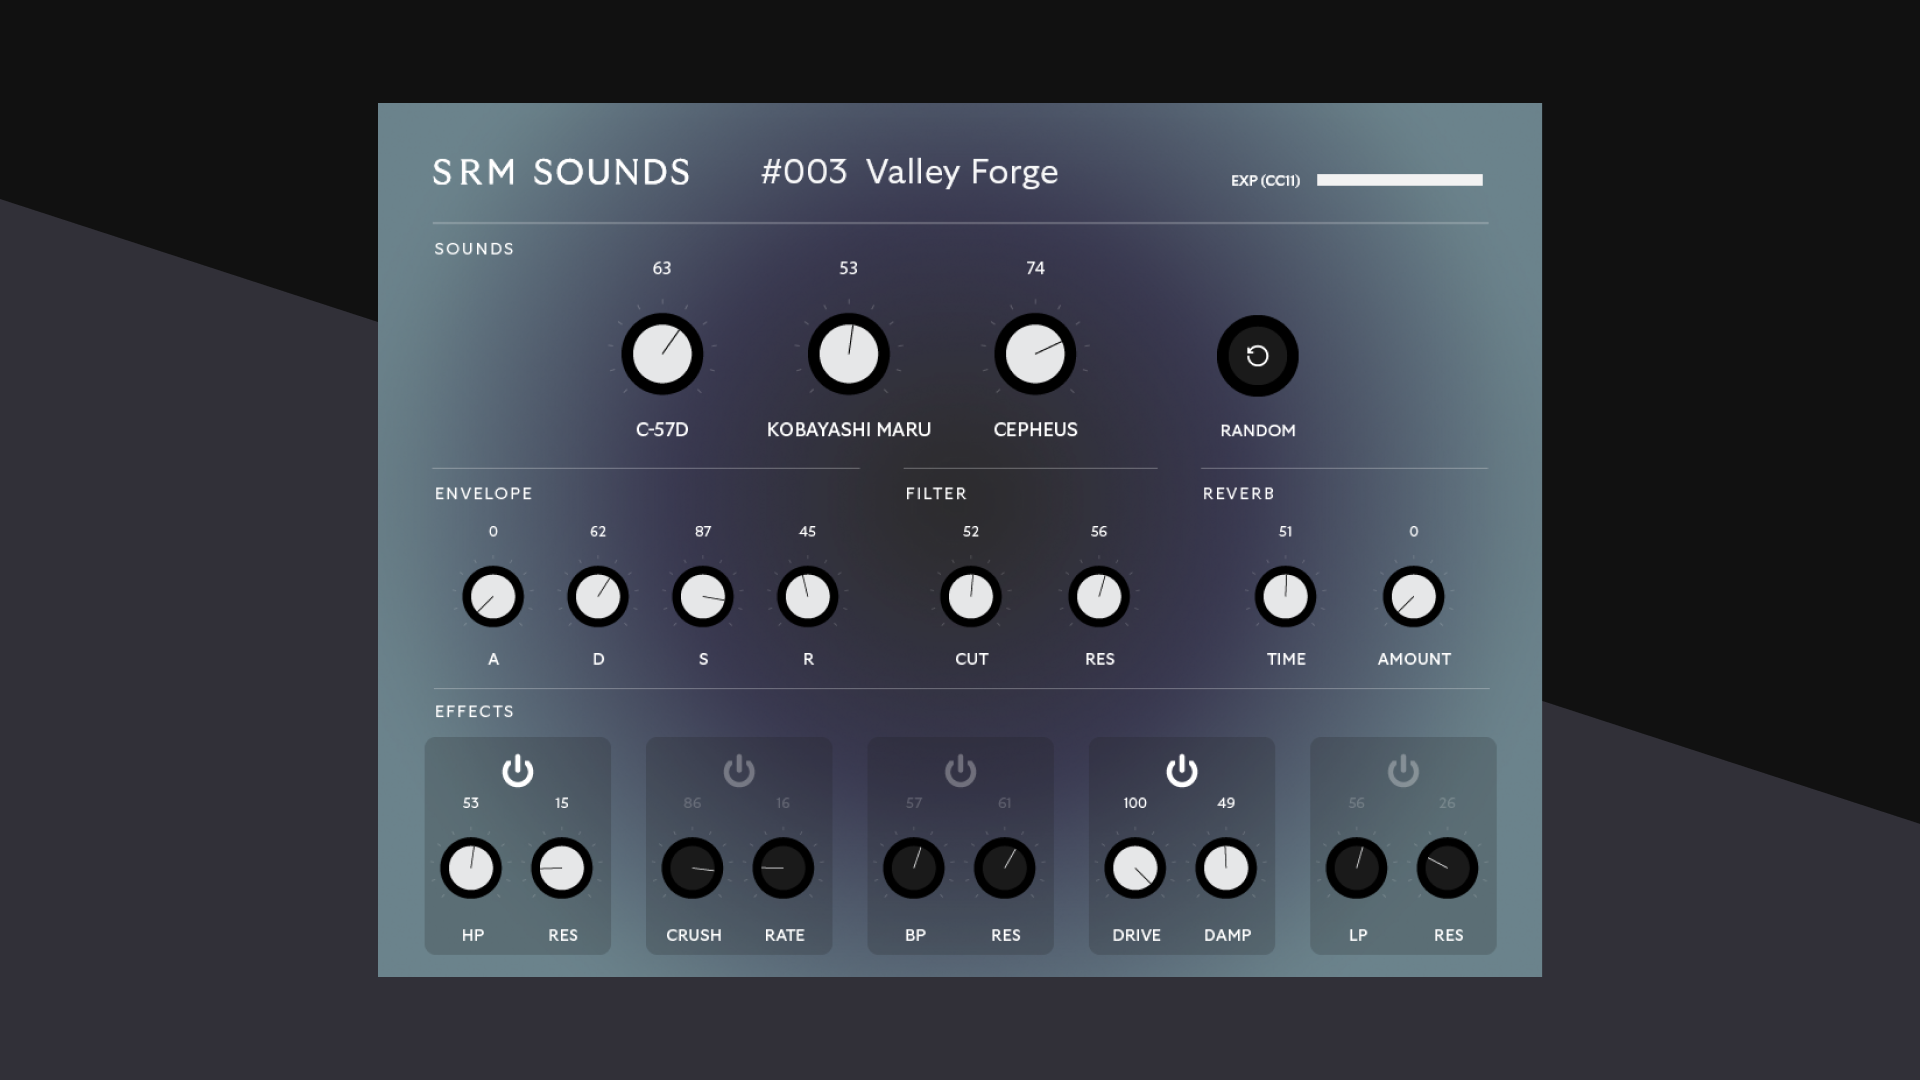Enable the Crush effect power button
The height and width of the screenshot is (1080, 1920).
tap(739, 771)
